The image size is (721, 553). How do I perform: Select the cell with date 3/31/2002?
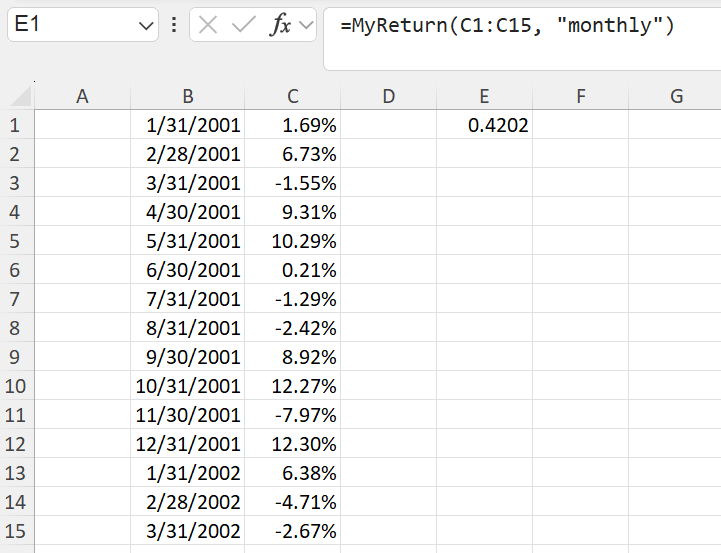[x=188, y=531]
